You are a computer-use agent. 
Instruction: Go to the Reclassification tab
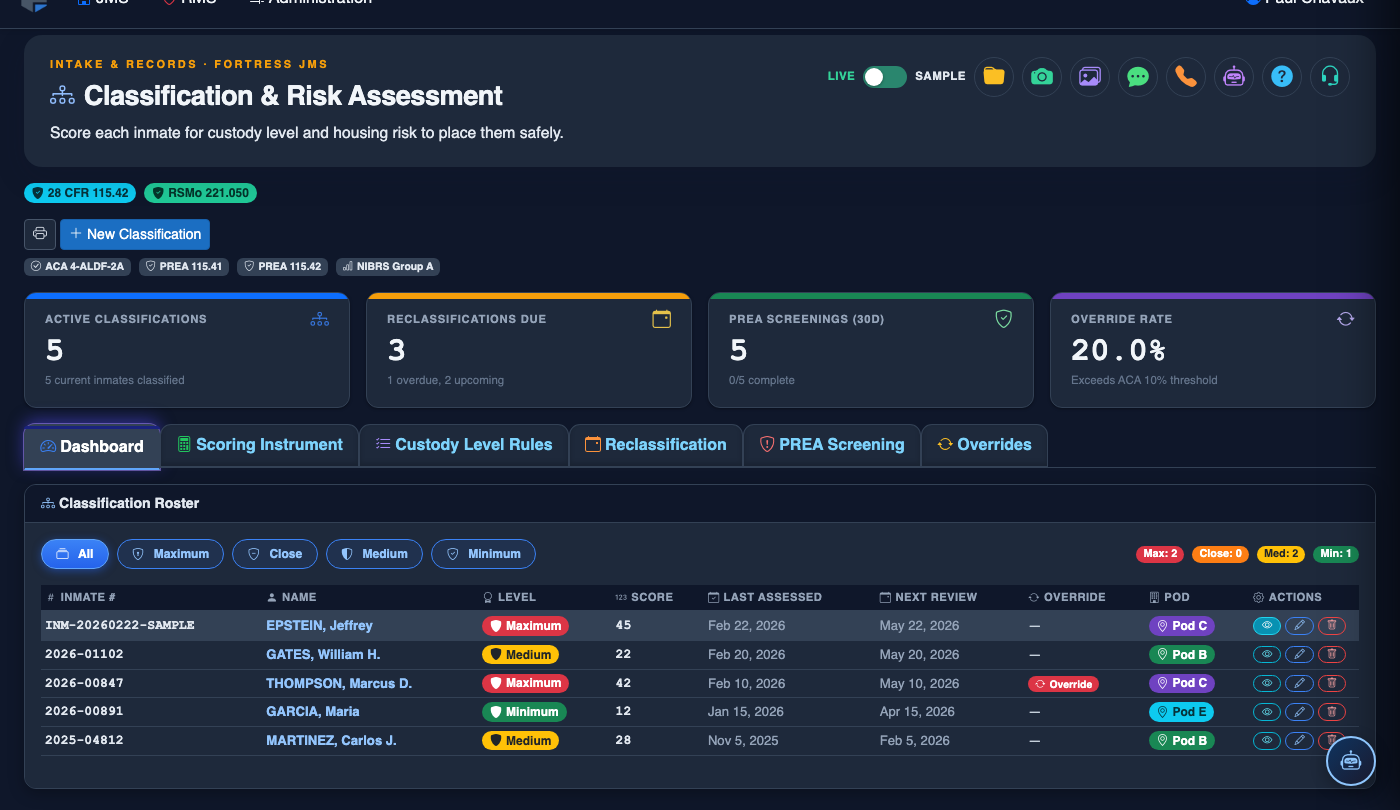click(x=656, y=445)
